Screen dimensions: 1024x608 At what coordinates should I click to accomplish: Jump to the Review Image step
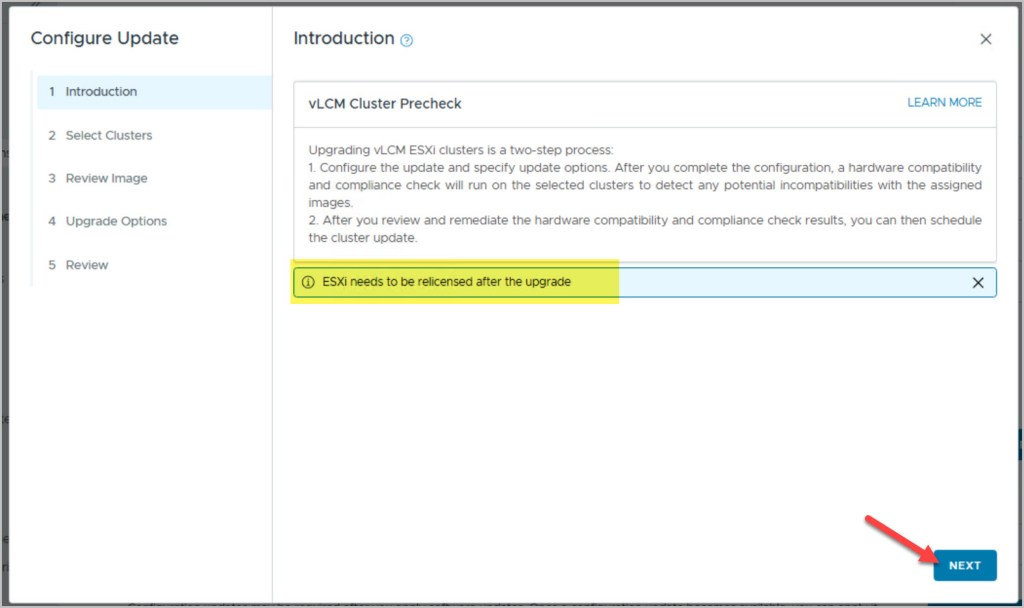106,178
